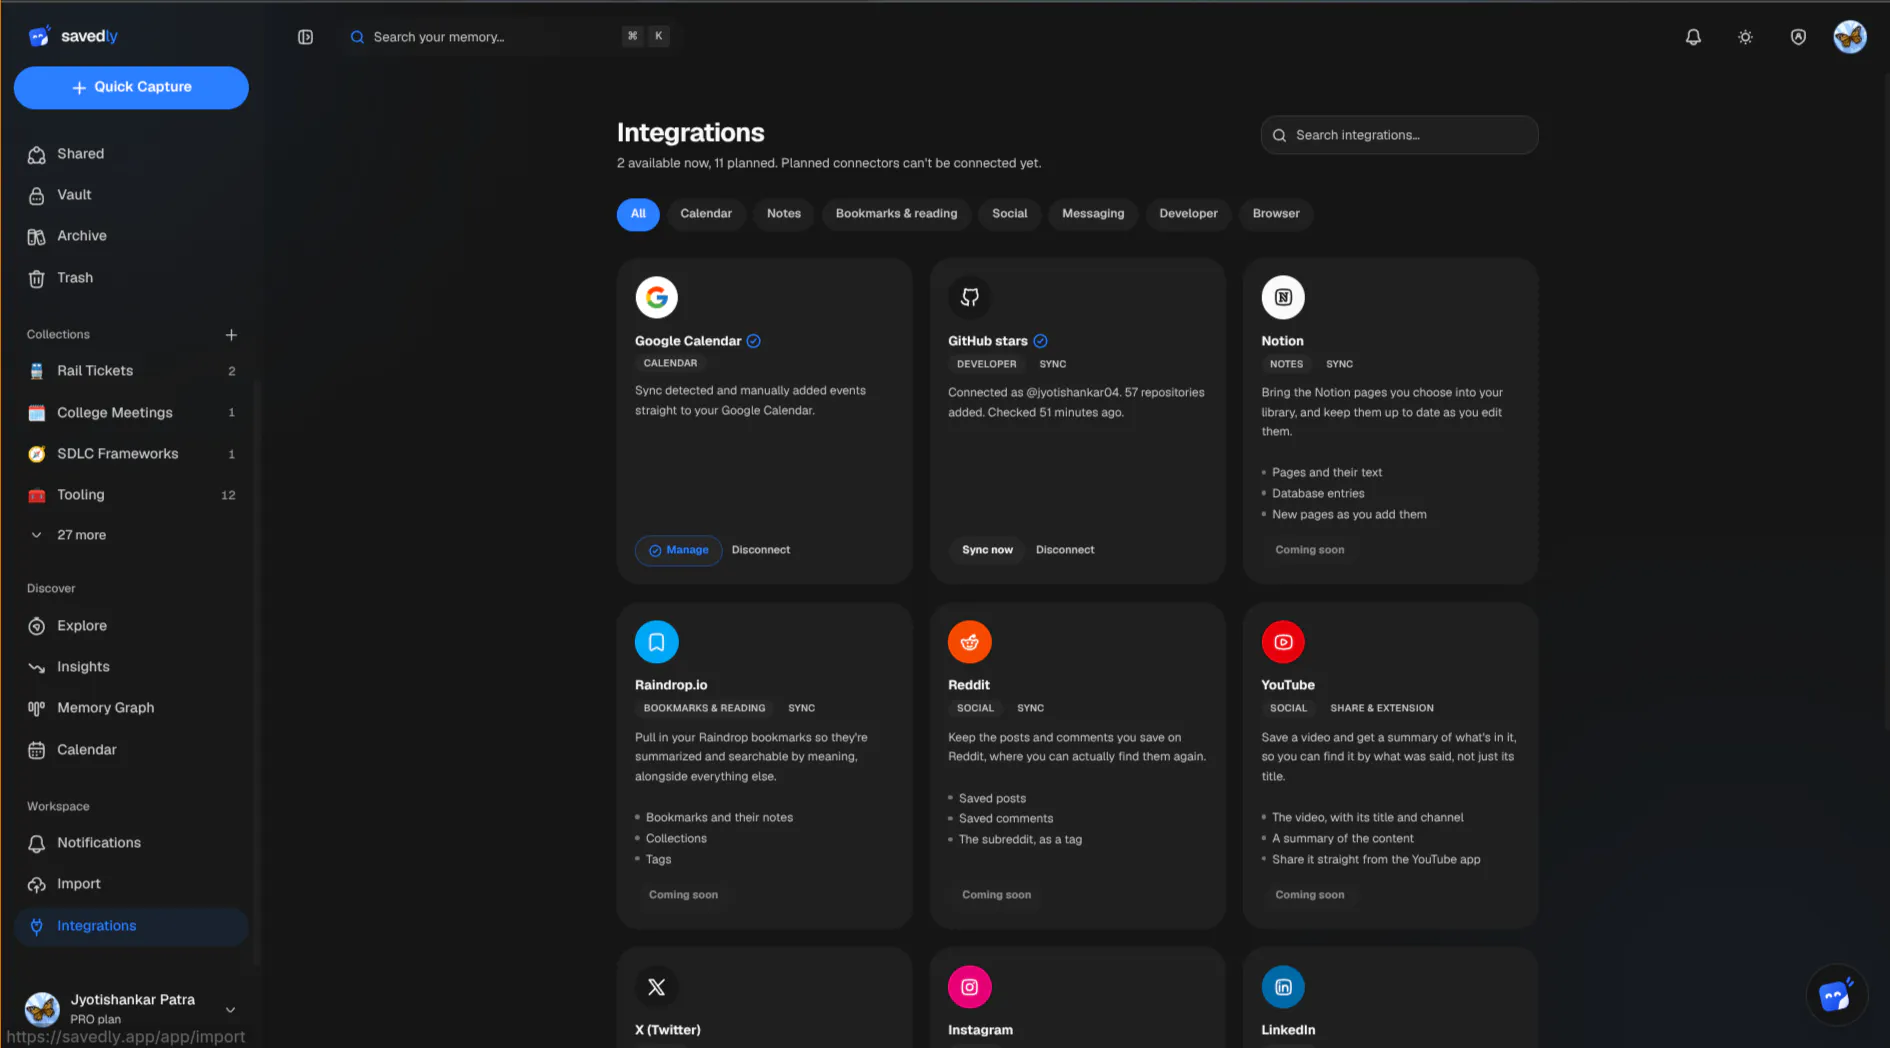Filter integrations by Developer

pos(1188,214)
